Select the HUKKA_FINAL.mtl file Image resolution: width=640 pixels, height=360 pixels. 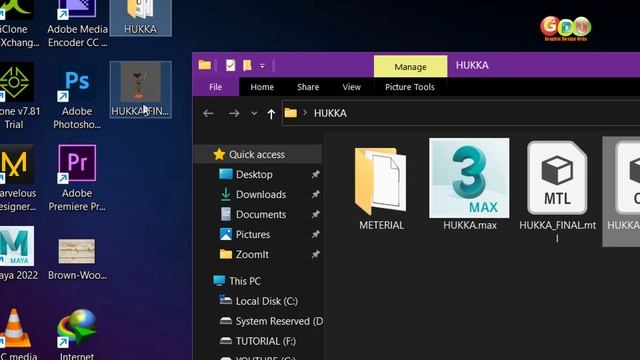click(x=558, y=192)
